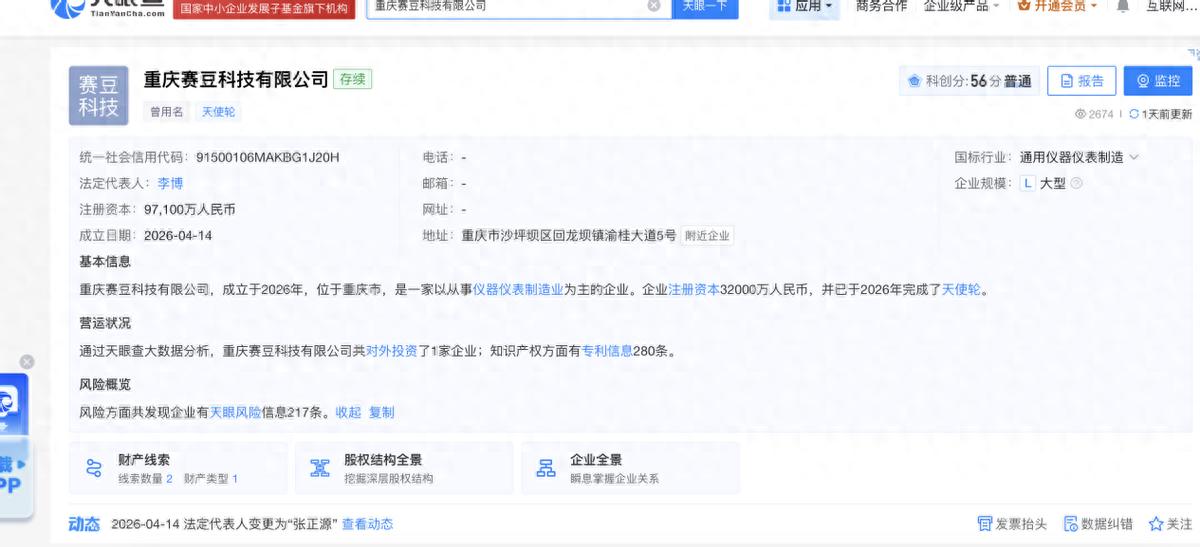The width and height of the screenshot is (1200, 547).
Task: Click address 重庆市沙坪坝区回龙坝镇渝桂大道5号
Action: tap(568, 236)
